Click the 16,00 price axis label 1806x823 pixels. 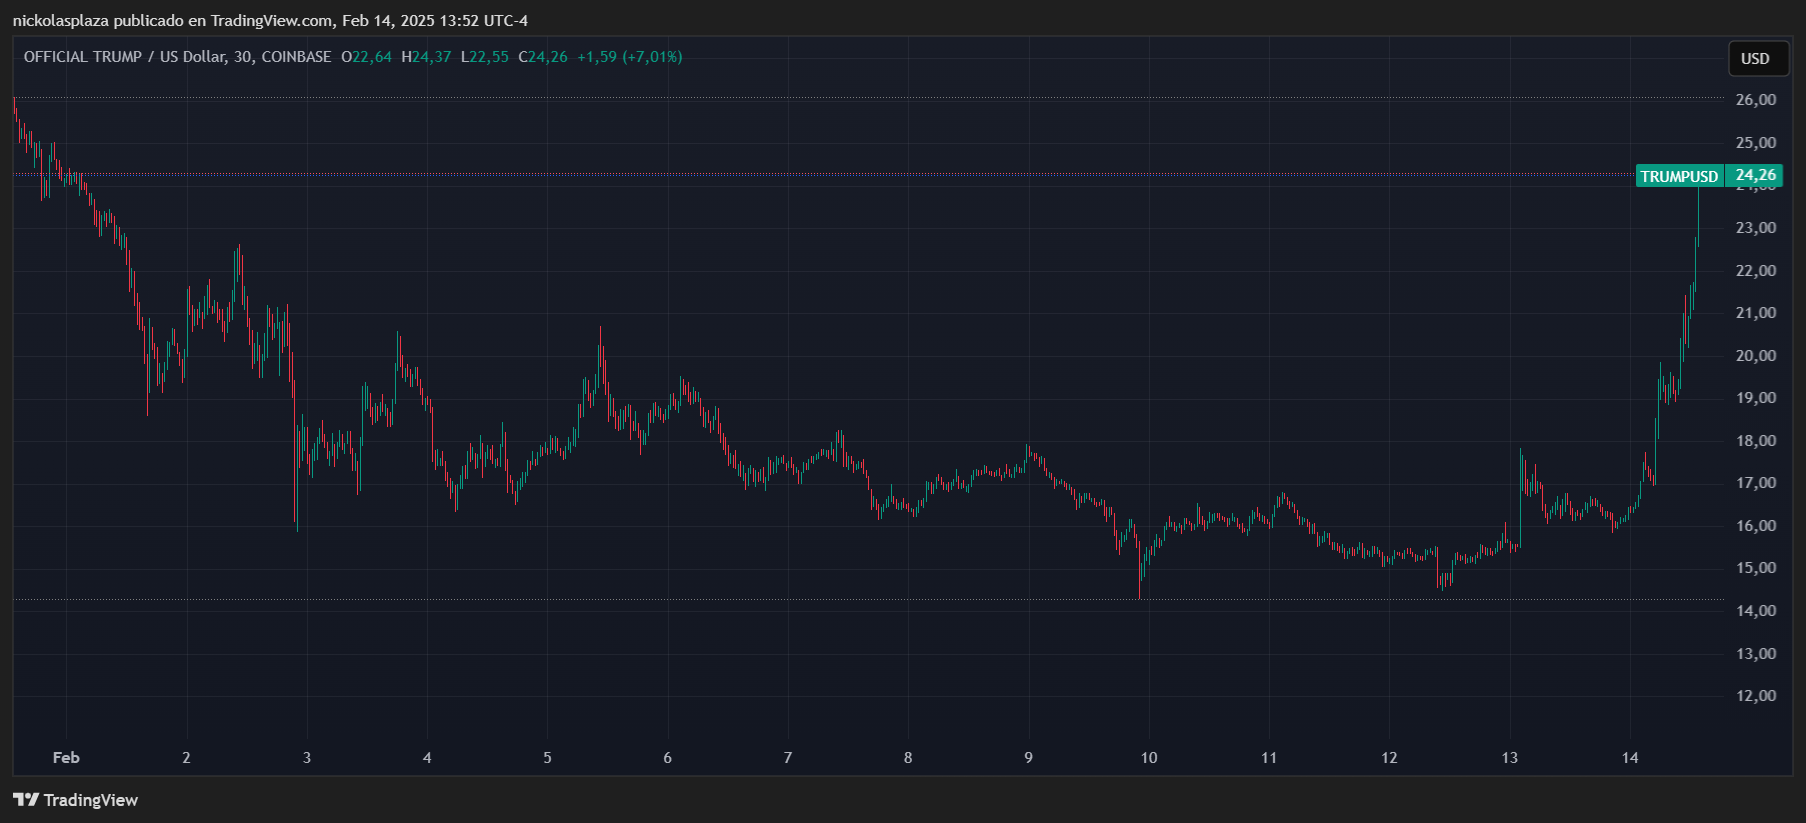click(1756, 526)
